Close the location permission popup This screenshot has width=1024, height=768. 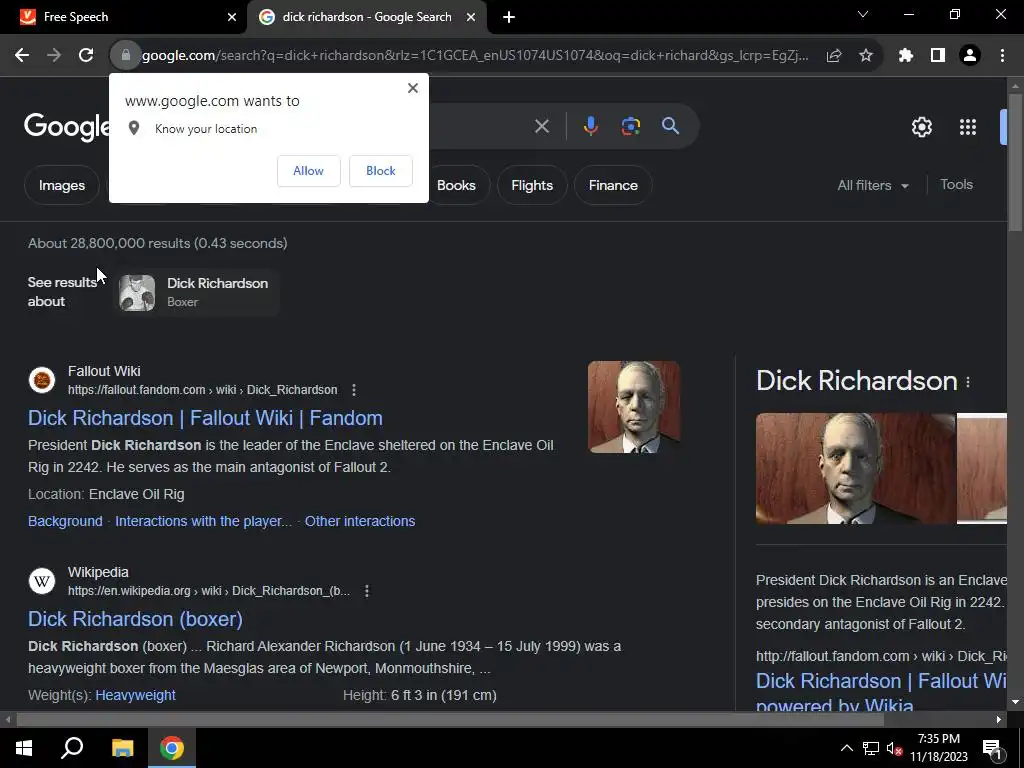click(412, 88)
